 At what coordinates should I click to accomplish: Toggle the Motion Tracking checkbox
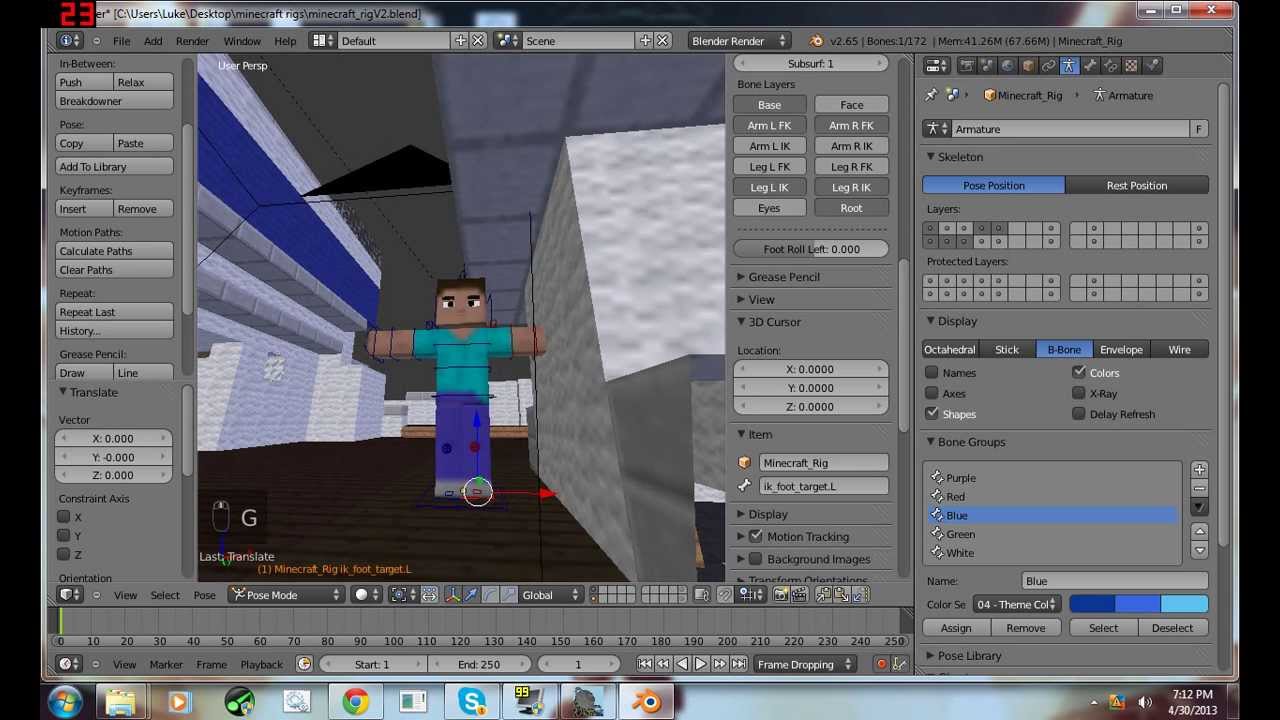click(x=756, y=537)
